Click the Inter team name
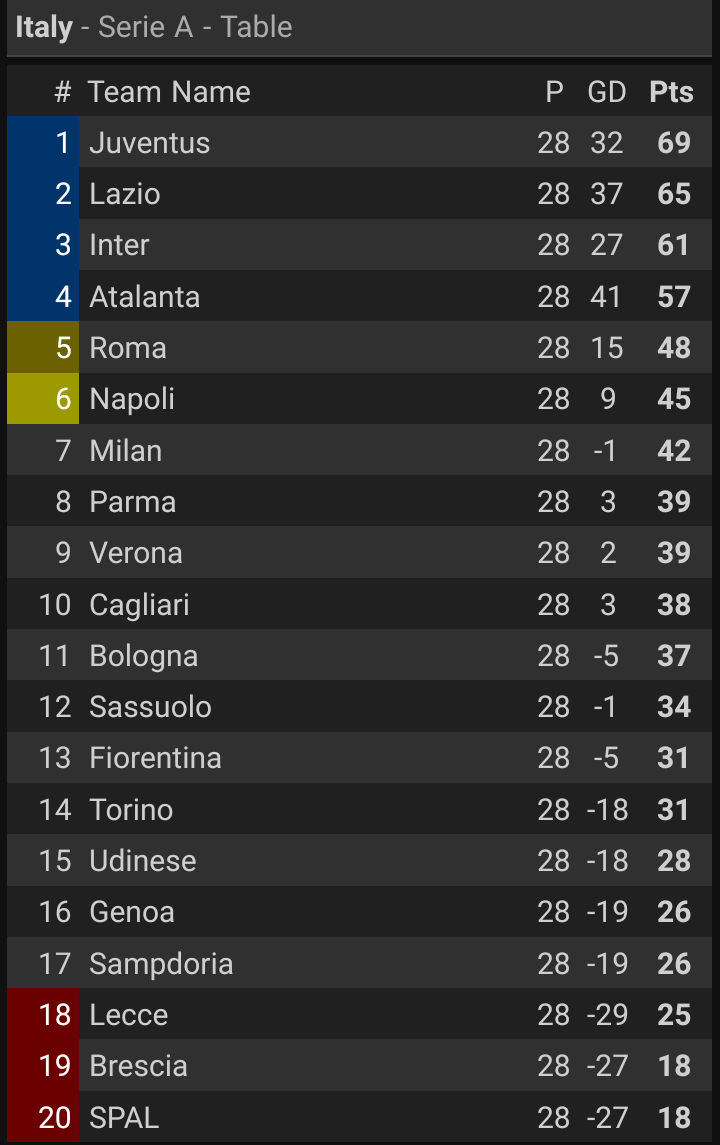This screenshot has height=1145, width=720. [x=119, y=245]
